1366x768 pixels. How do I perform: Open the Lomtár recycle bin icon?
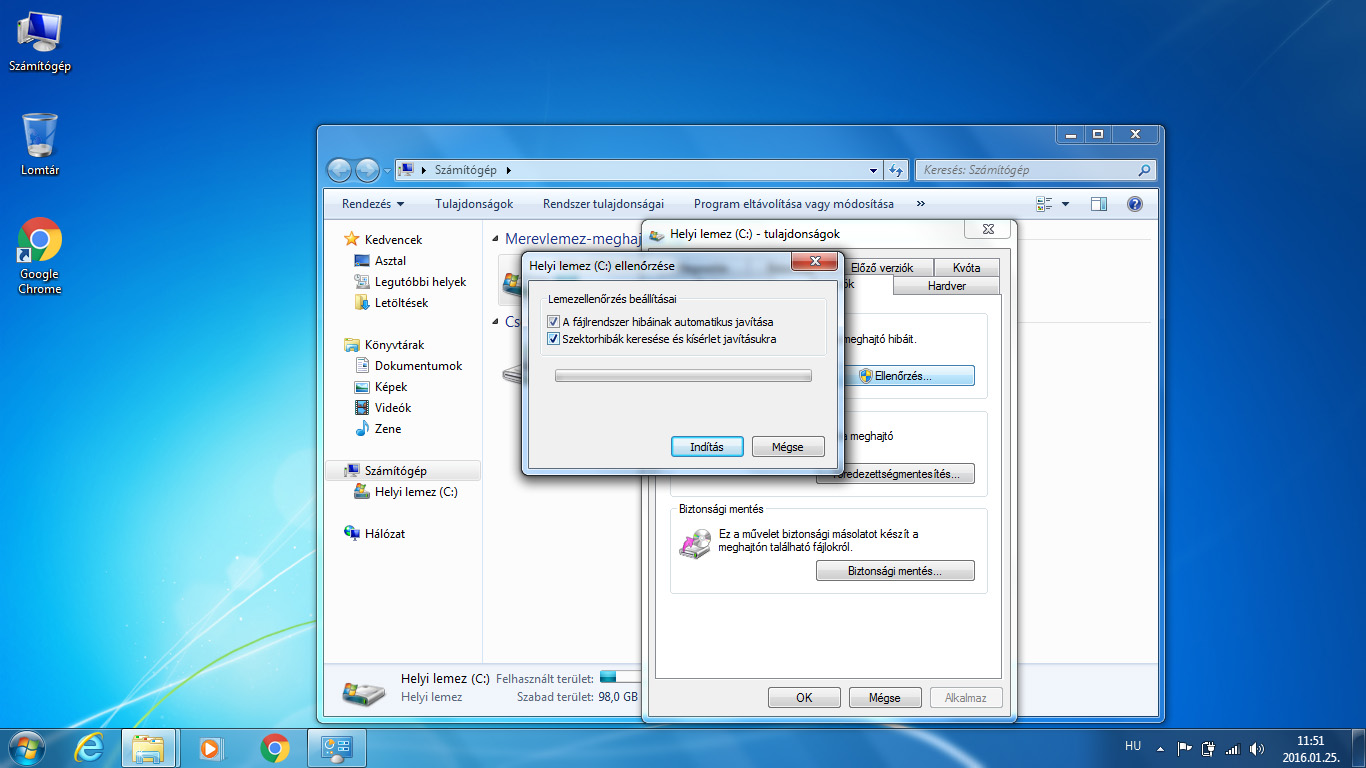[x=40, y=137]
